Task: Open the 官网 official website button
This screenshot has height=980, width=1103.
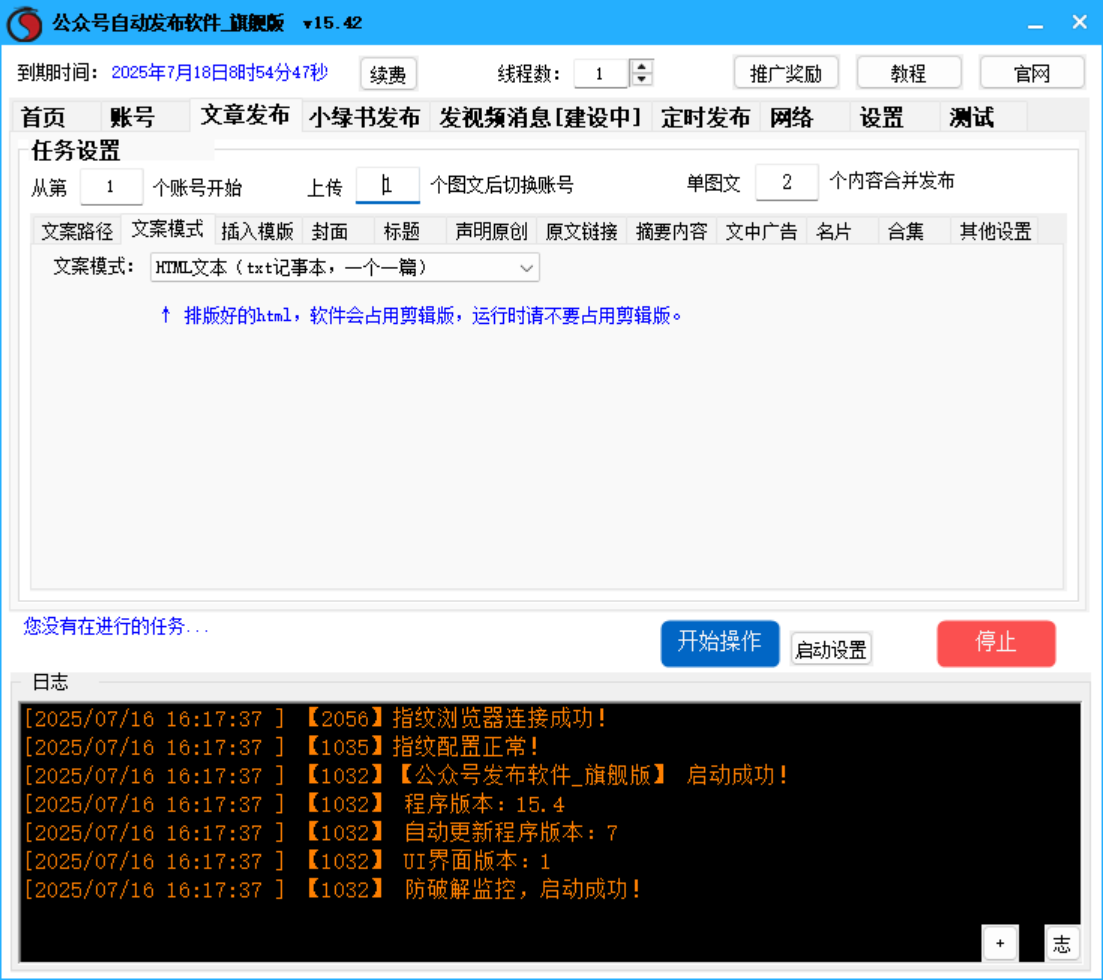Action: (x=1031, y=73)
